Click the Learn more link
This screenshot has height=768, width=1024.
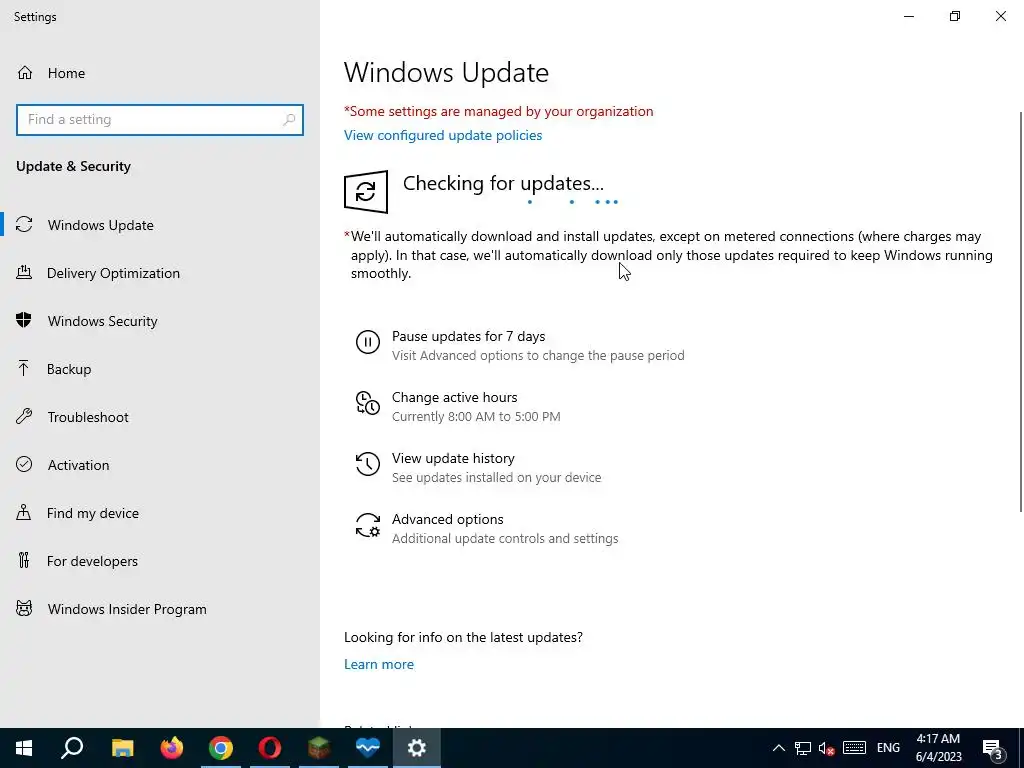(379, 664)
